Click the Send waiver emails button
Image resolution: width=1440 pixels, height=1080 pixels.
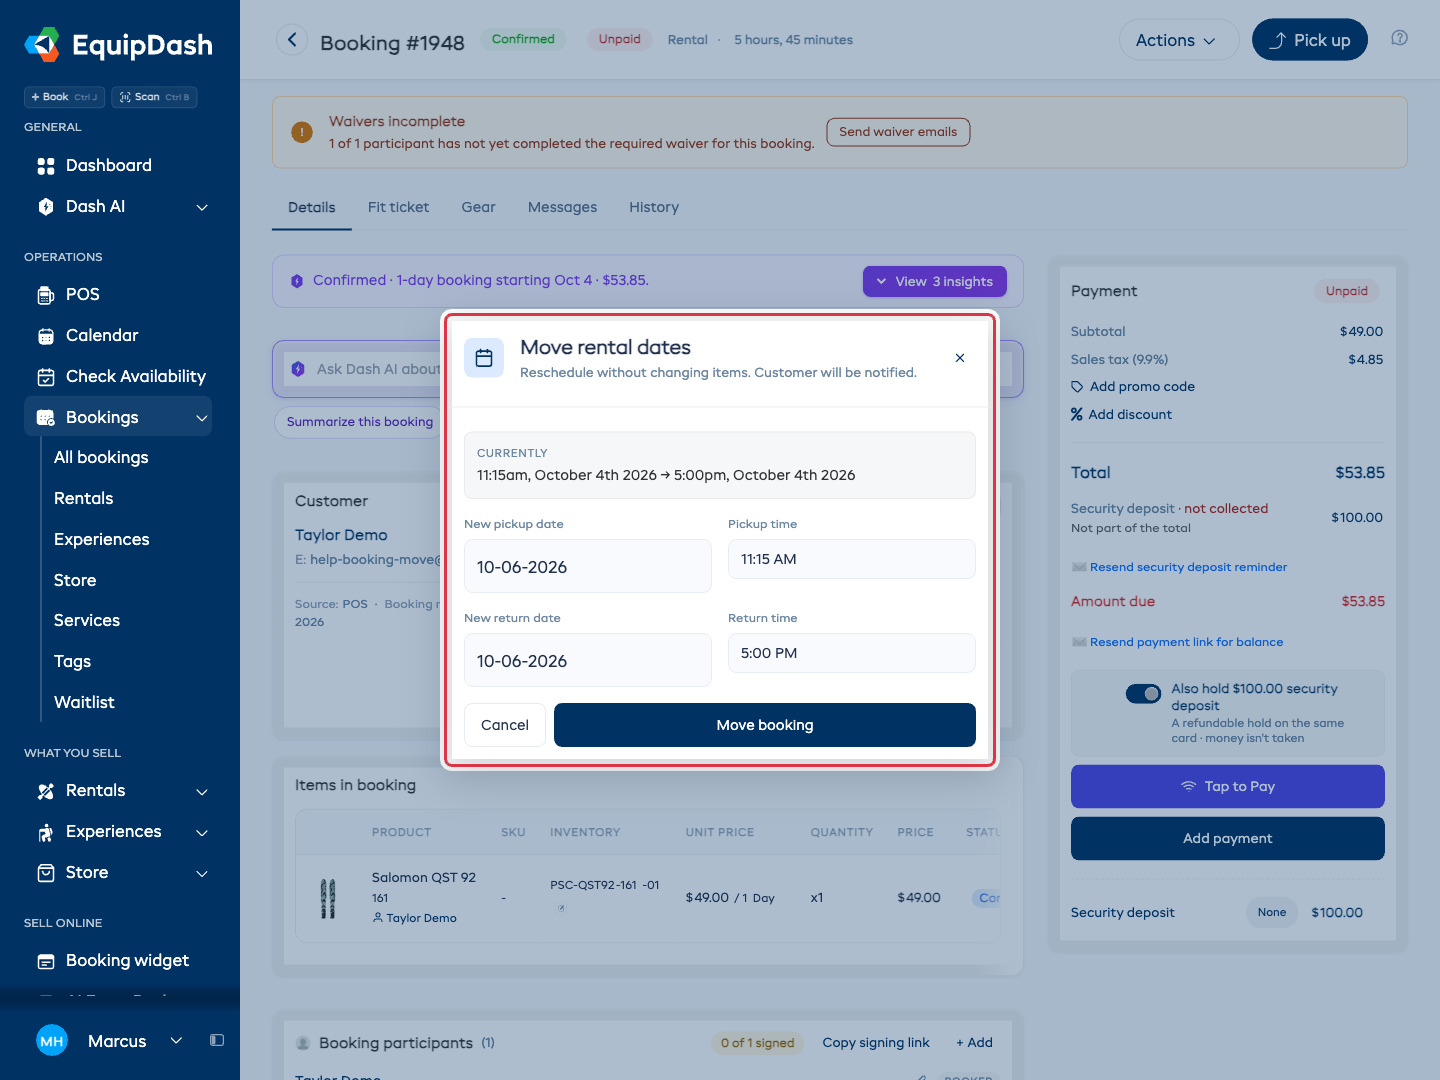tap(898, 132)
